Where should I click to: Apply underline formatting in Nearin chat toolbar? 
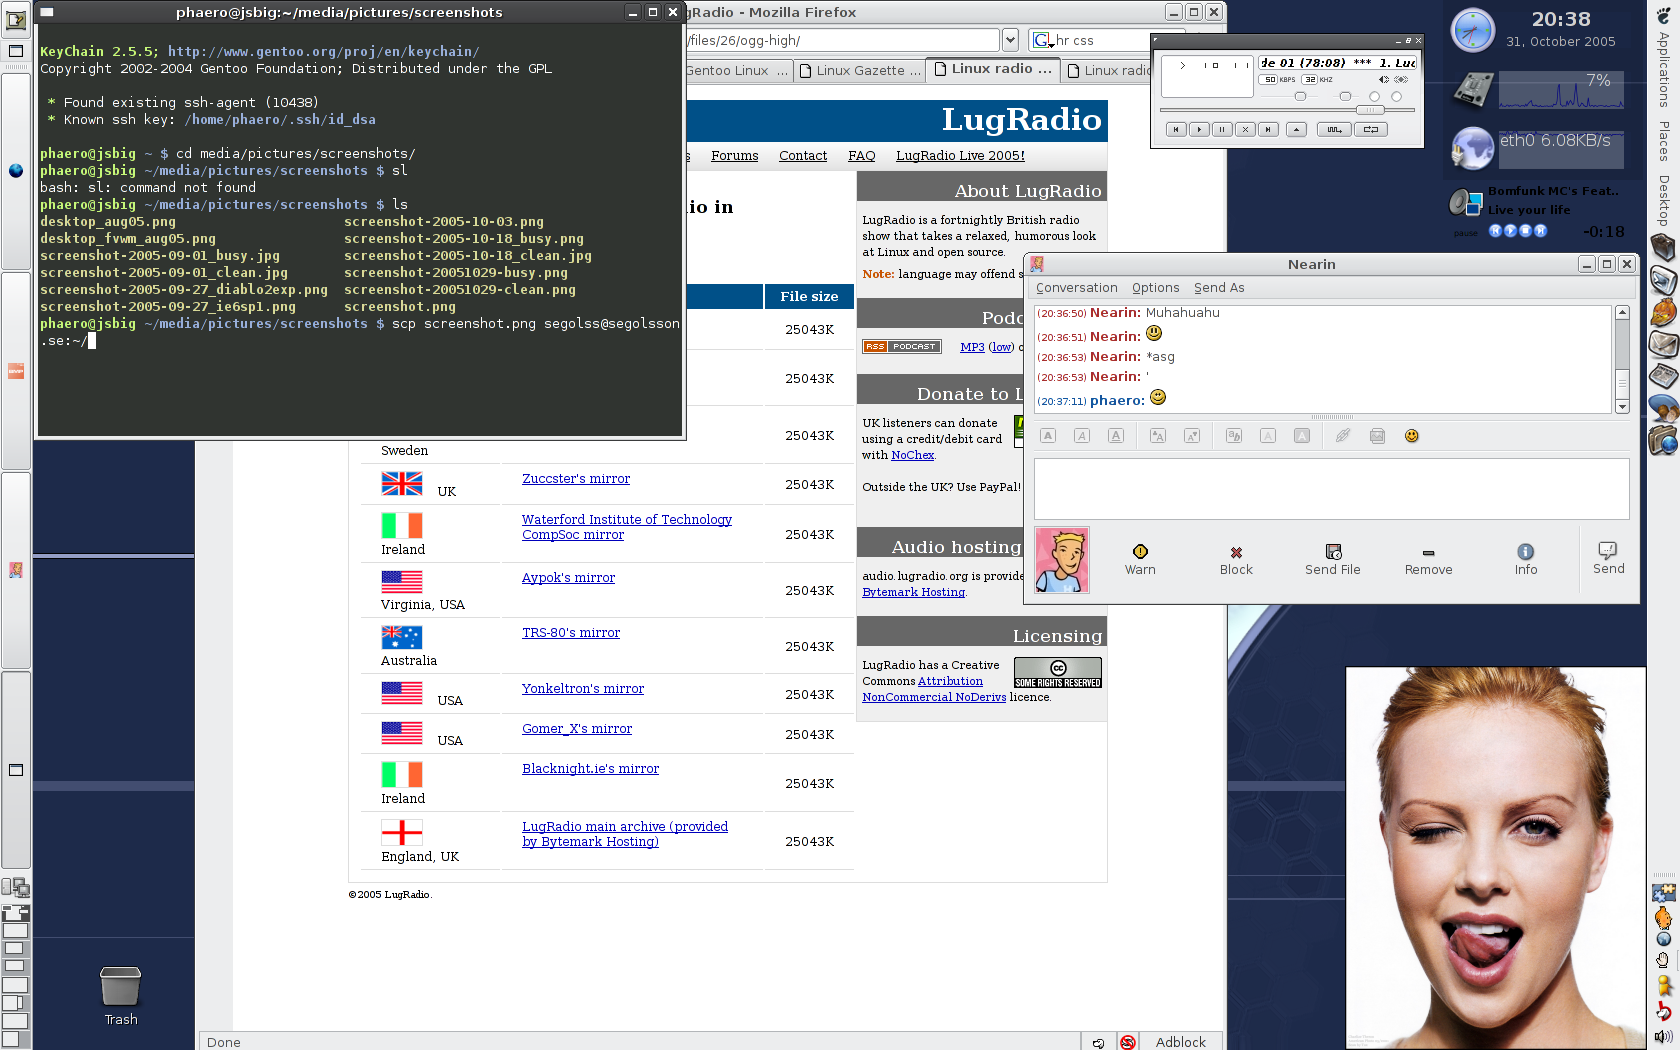coord(1116,436)
